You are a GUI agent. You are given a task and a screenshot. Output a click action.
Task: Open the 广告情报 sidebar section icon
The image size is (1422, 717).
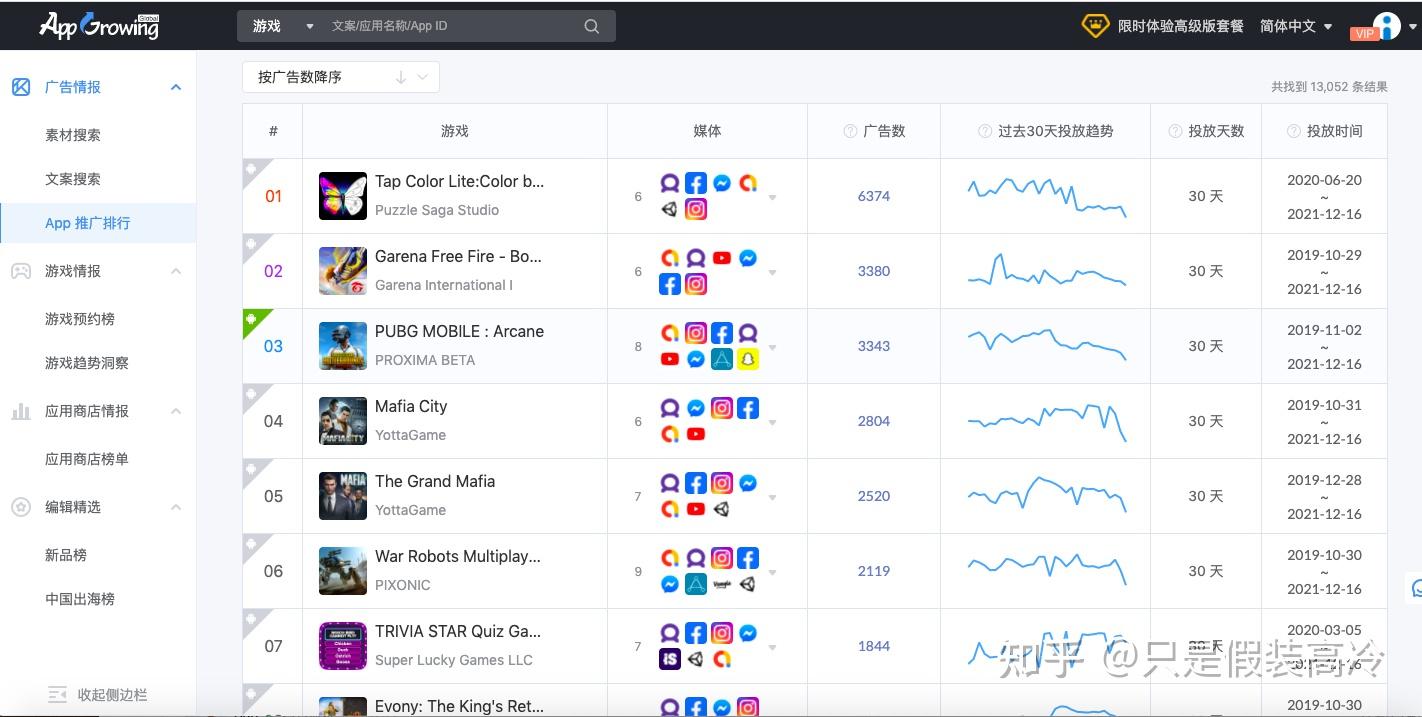tap(20, 87)
